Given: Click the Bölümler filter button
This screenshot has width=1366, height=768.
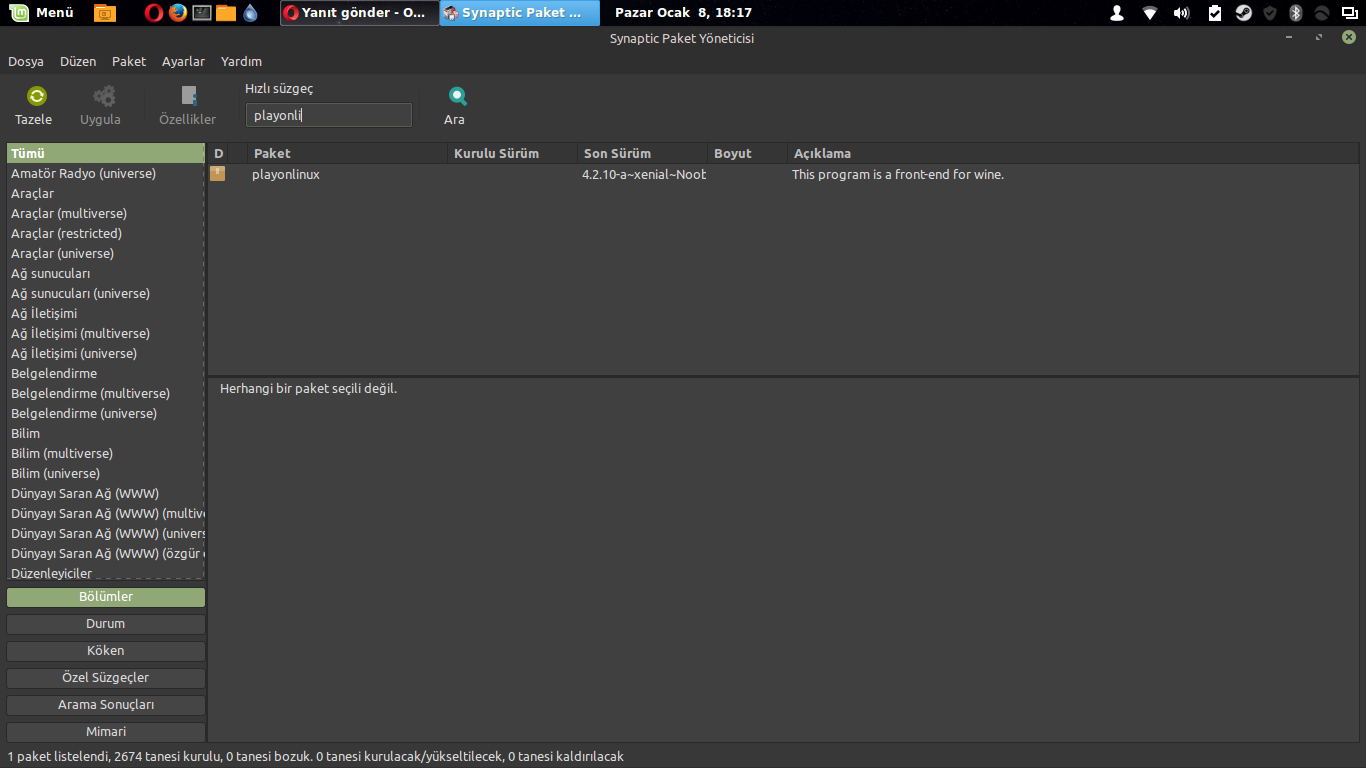Looking at the screenshot, I should pos(106,597).
